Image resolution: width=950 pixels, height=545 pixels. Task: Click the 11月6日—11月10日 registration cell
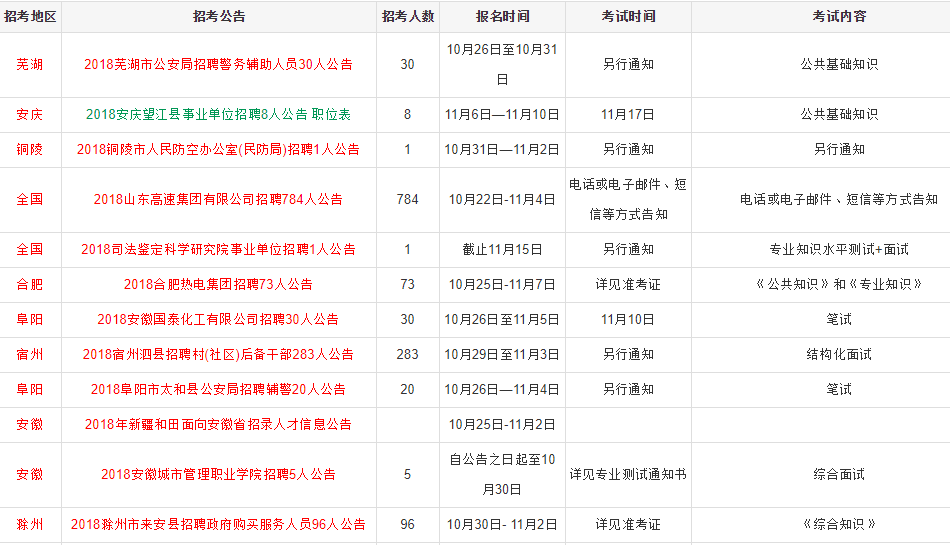(502, 114)
